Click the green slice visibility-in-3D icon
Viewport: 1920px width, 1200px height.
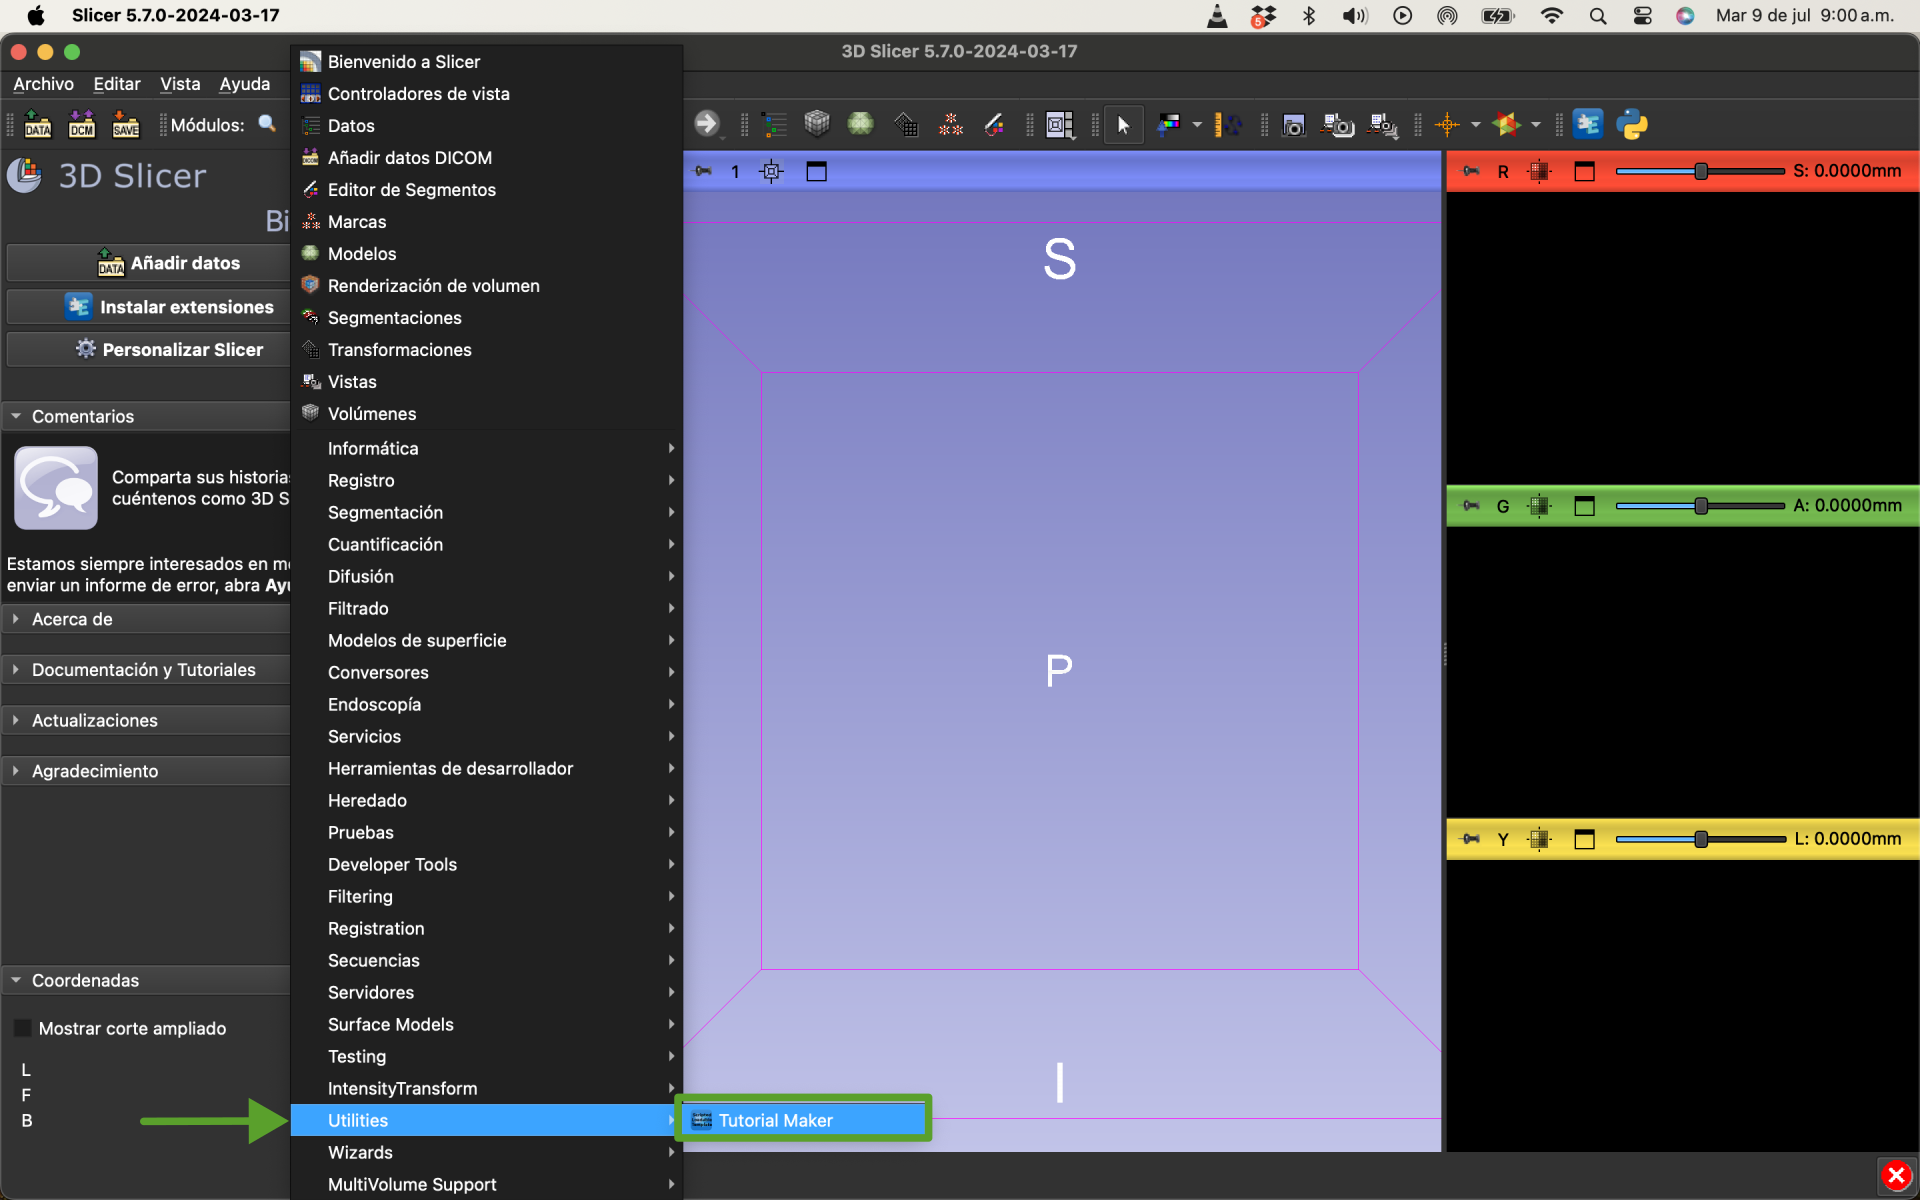point(1539,506)
